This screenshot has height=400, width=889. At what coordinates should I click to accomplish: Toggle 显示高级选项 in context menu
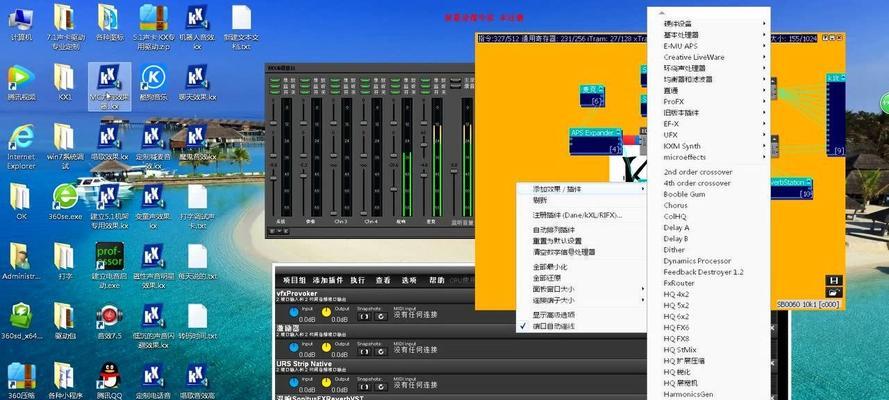click(581, 314)
